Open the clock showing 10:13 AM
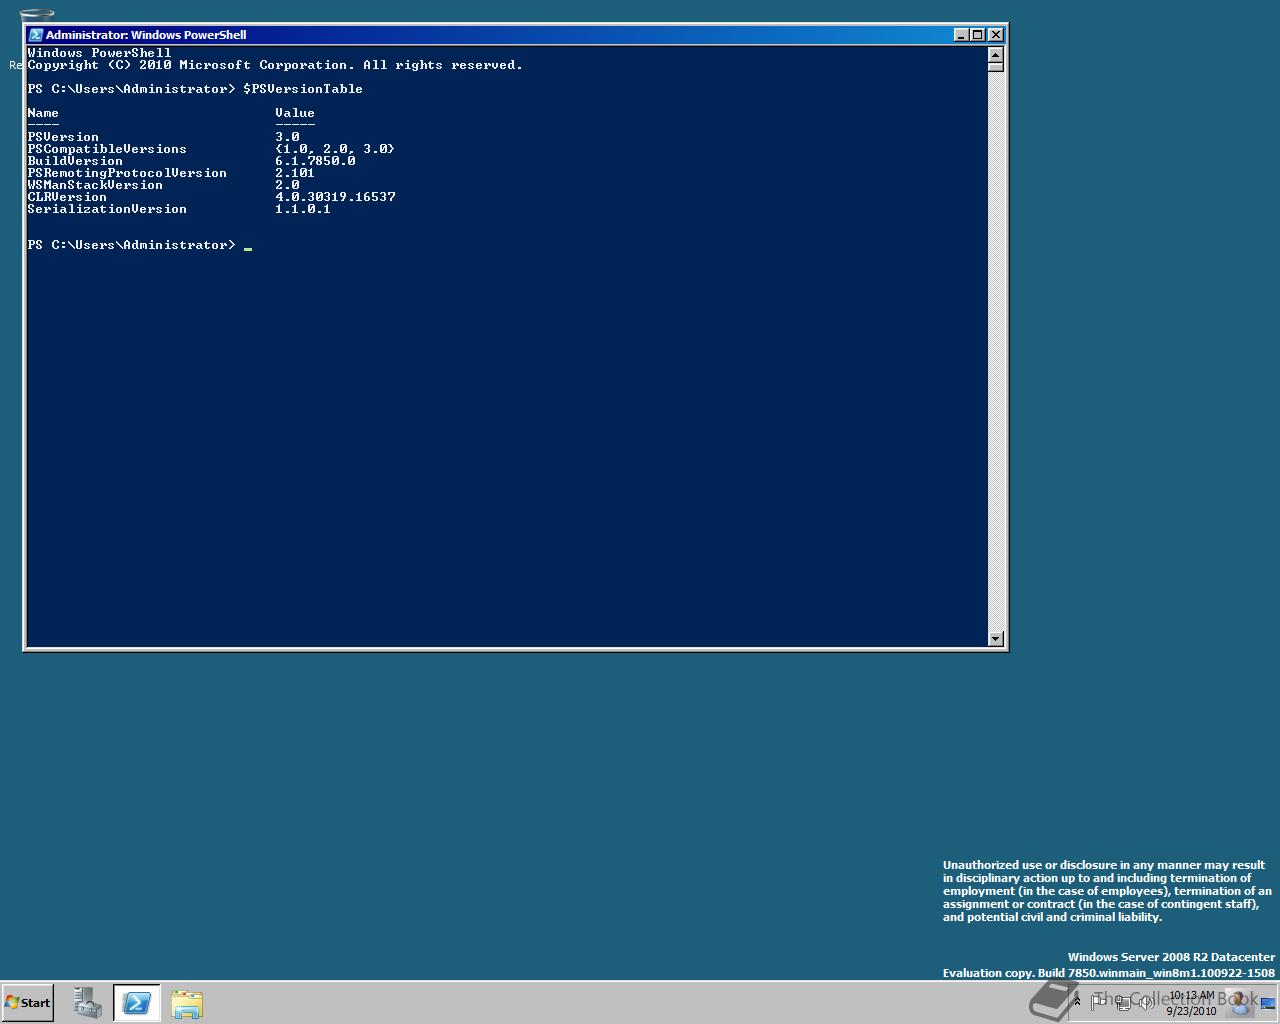The width and height of the screenshot is (1280, 1024). [1191, 1003]
